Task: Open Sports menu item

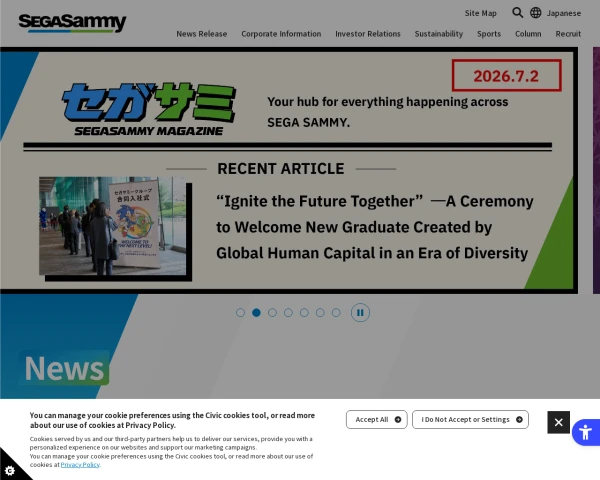Action: (x=489, y=34)
